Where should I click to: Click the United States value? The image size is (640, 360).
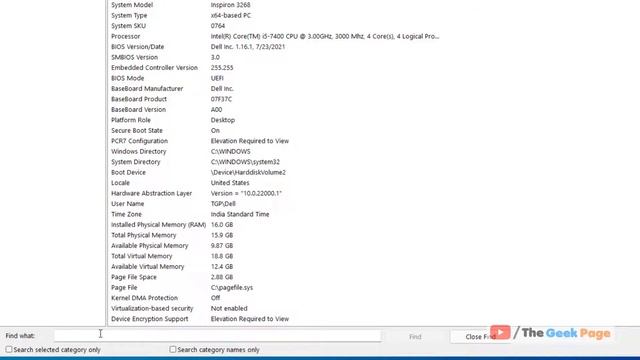230,183
